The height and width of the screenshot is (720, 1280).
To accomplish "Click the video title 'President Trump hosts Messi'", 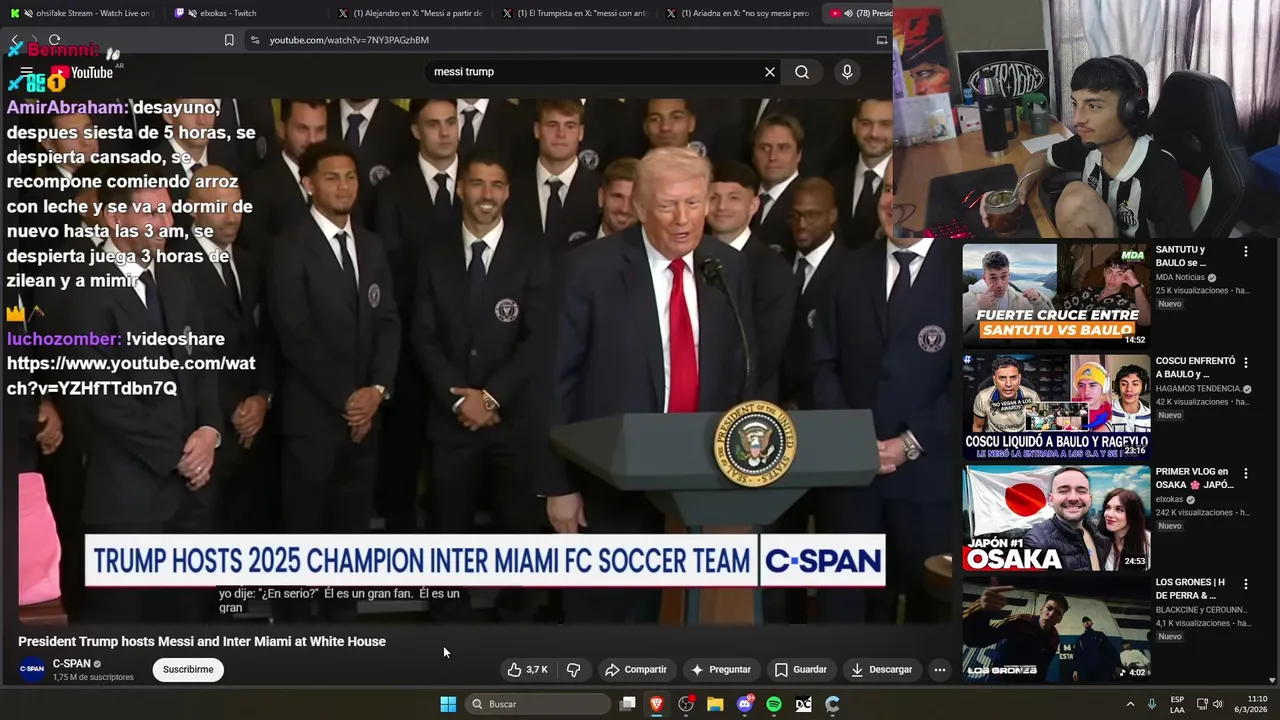I will 202,642.
